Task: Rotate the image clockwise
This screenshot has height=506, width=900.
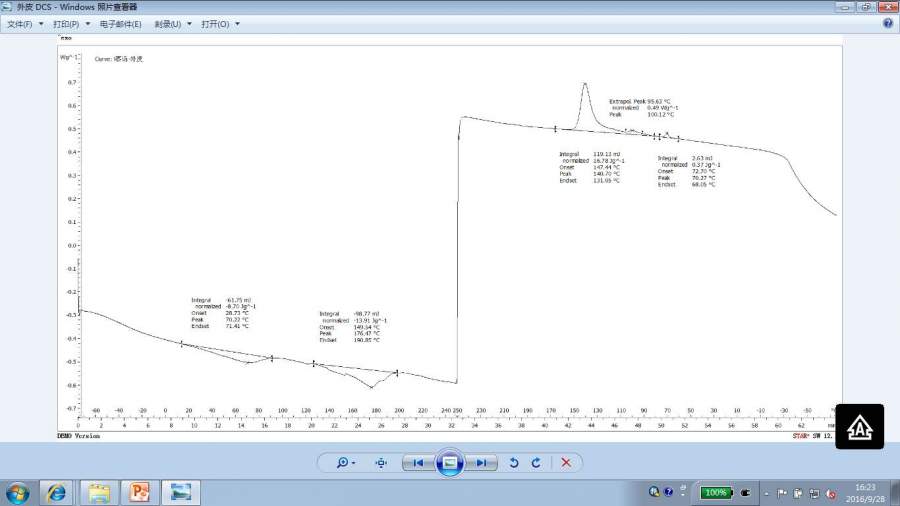Action: [536, 462]
